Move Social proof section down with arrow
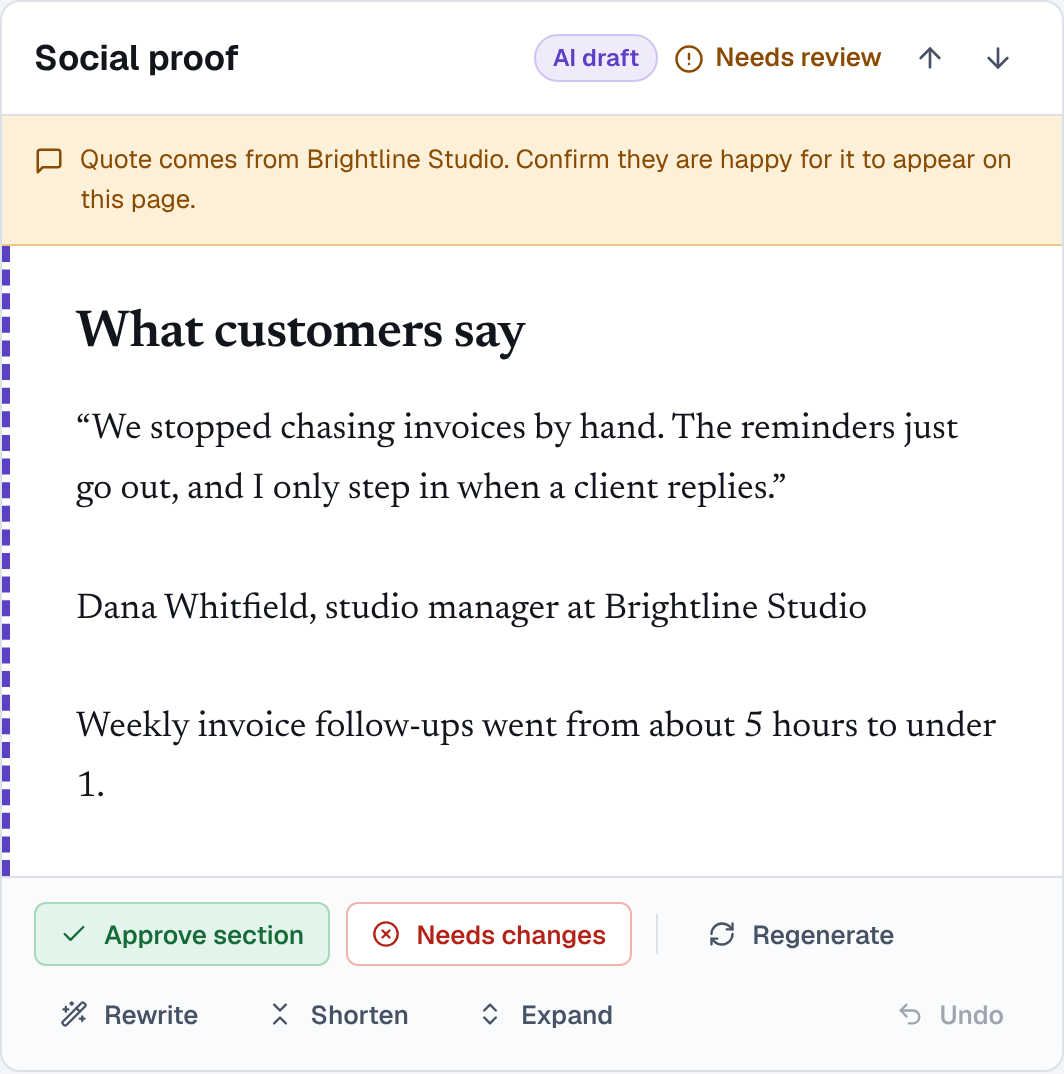Screen dimensions: 1064x1074 click(x=998, y=58)
